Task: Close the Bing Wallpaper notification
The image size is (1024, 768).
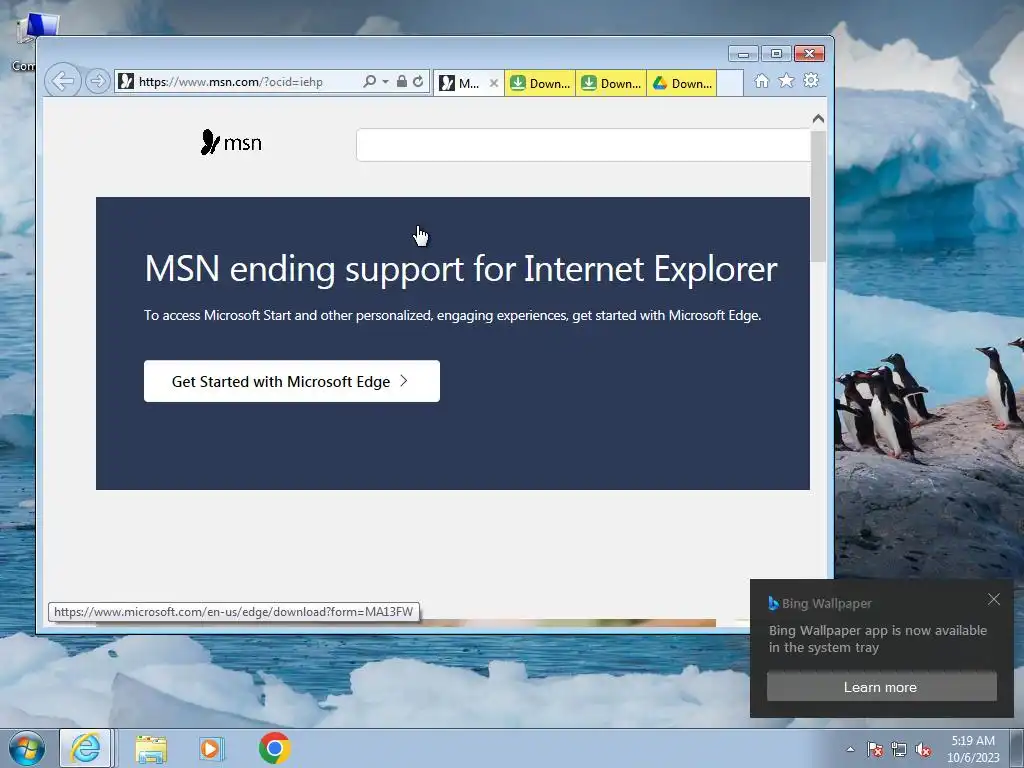Action: (x=994, y=600)
